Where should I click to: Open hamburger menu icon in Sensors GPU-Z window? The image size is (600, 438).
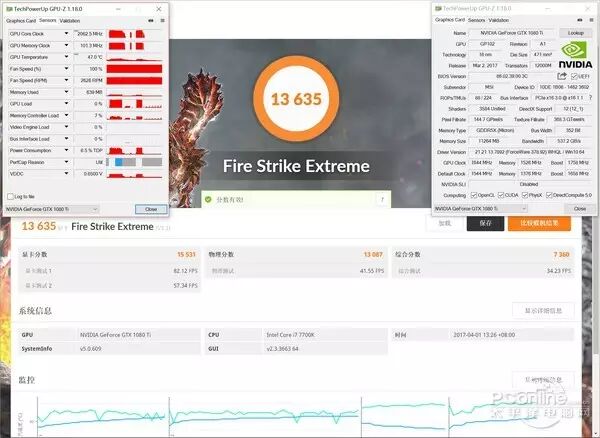tap(163, 21)
